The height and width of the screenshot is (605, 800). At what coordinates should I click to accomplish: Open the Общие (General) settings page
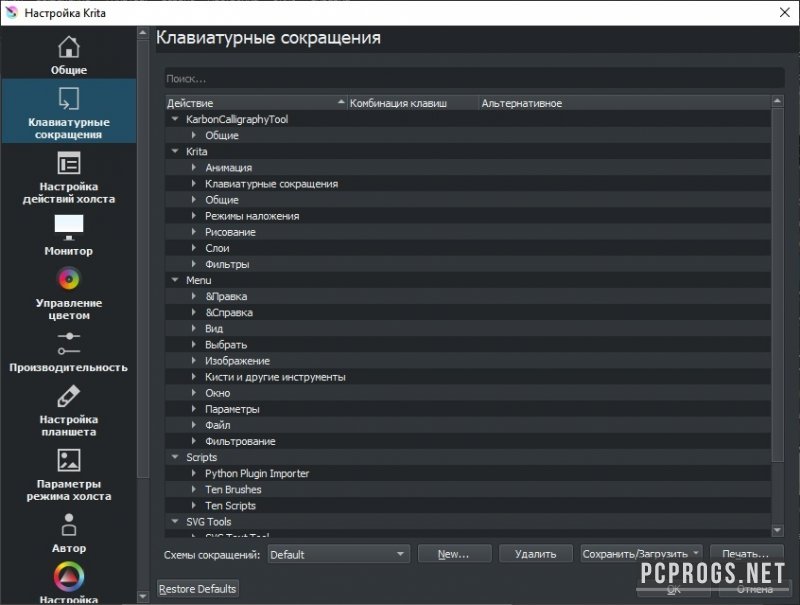pos(68,55)
